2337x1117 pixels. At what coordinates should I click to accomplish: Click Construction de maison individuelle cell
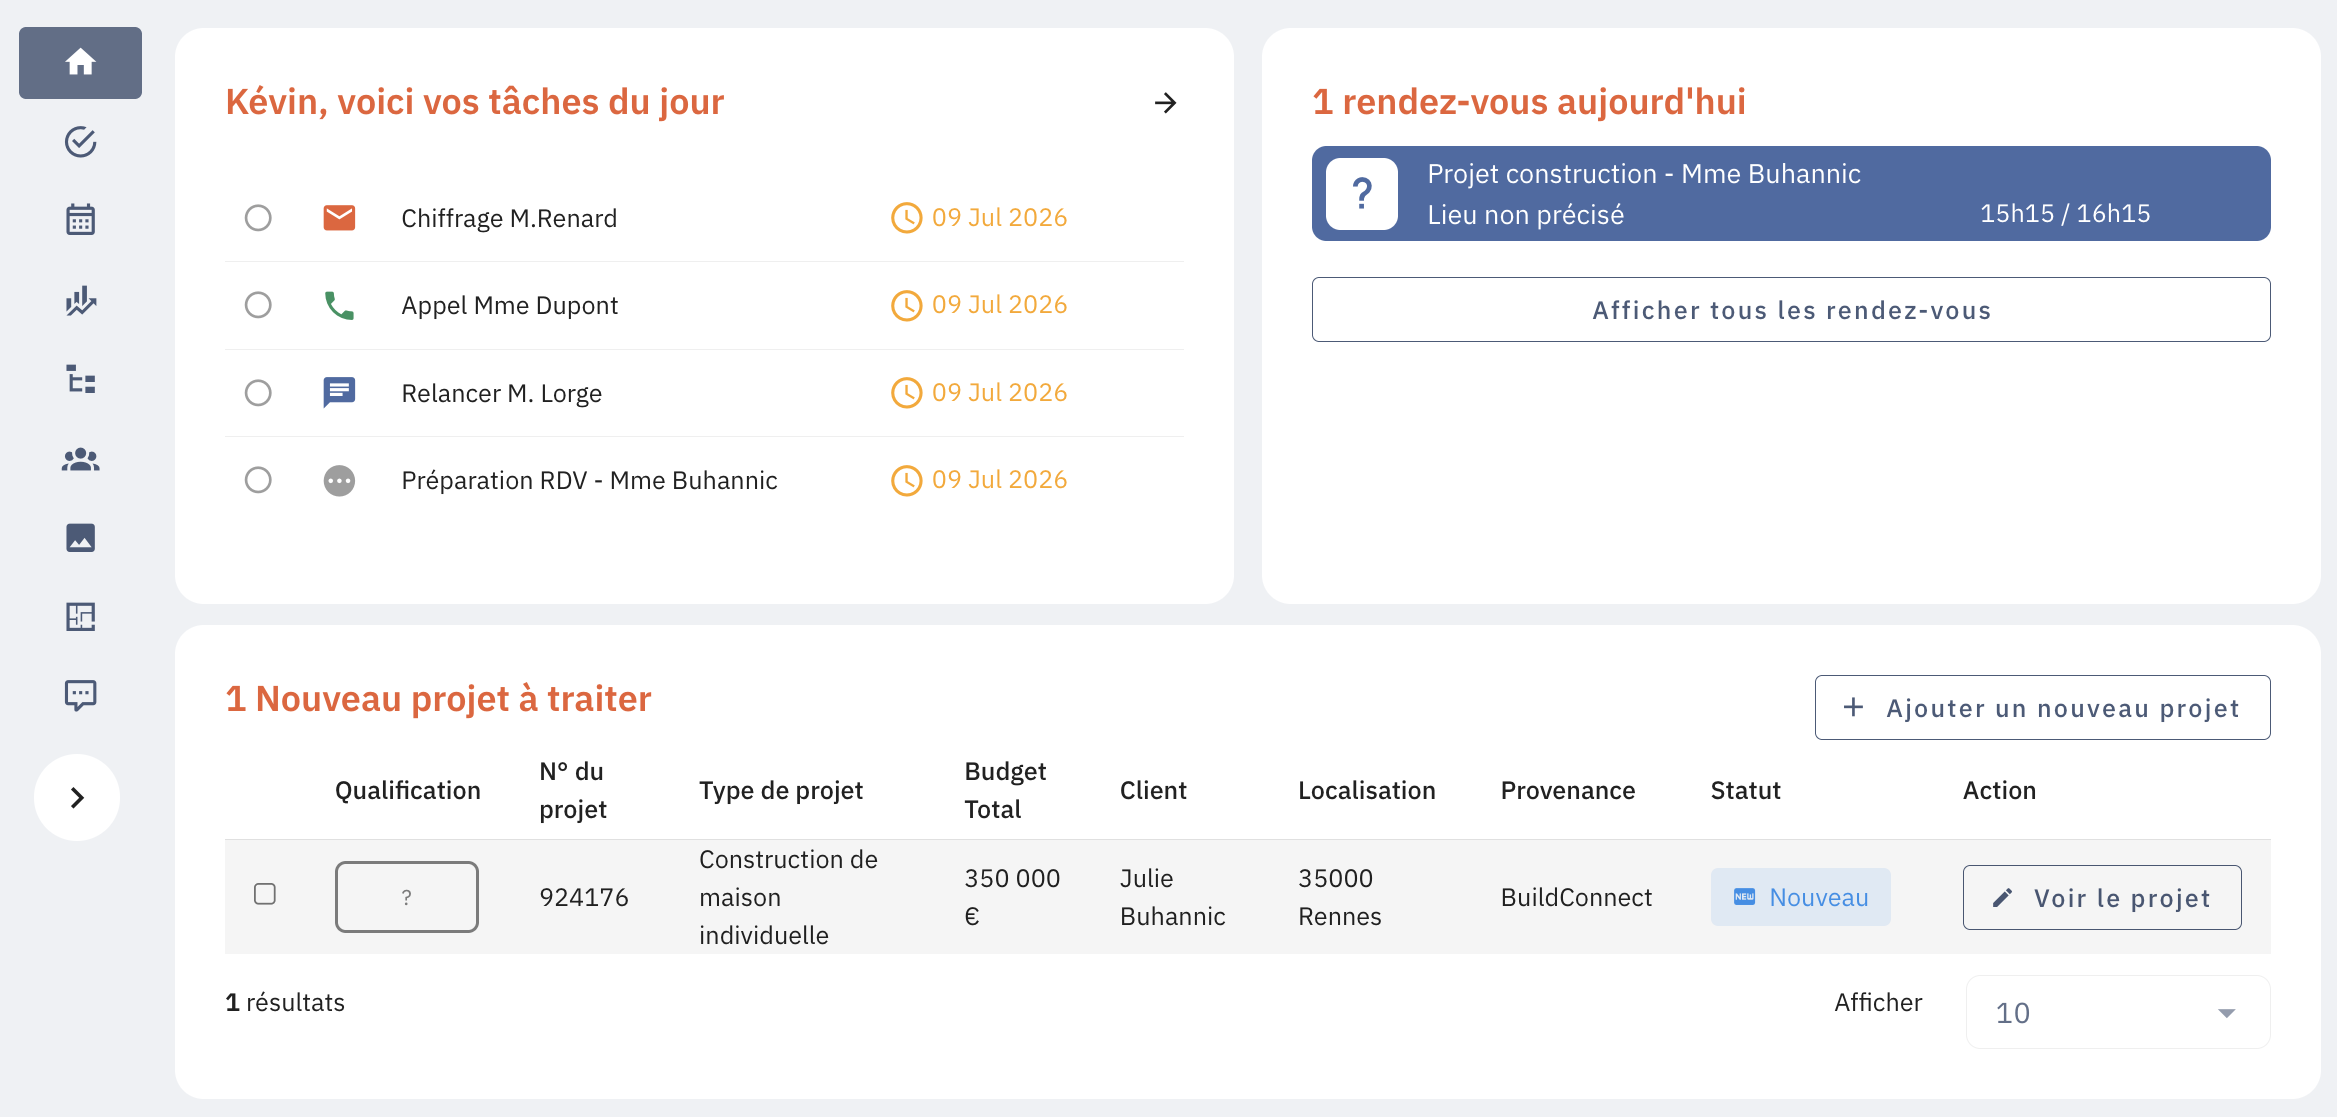(x=788, y=897)
